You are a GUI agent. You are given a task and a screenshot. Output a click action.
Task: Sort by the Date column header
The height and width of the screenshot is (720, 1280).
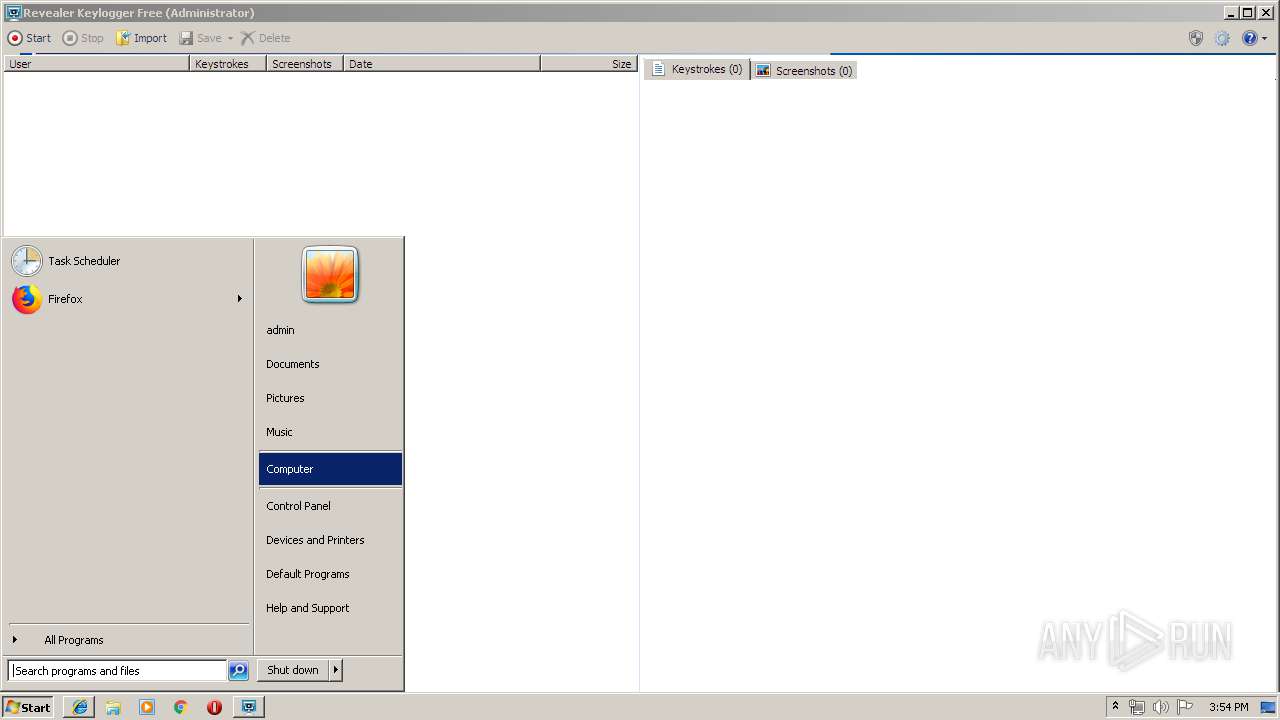[442, 64]
